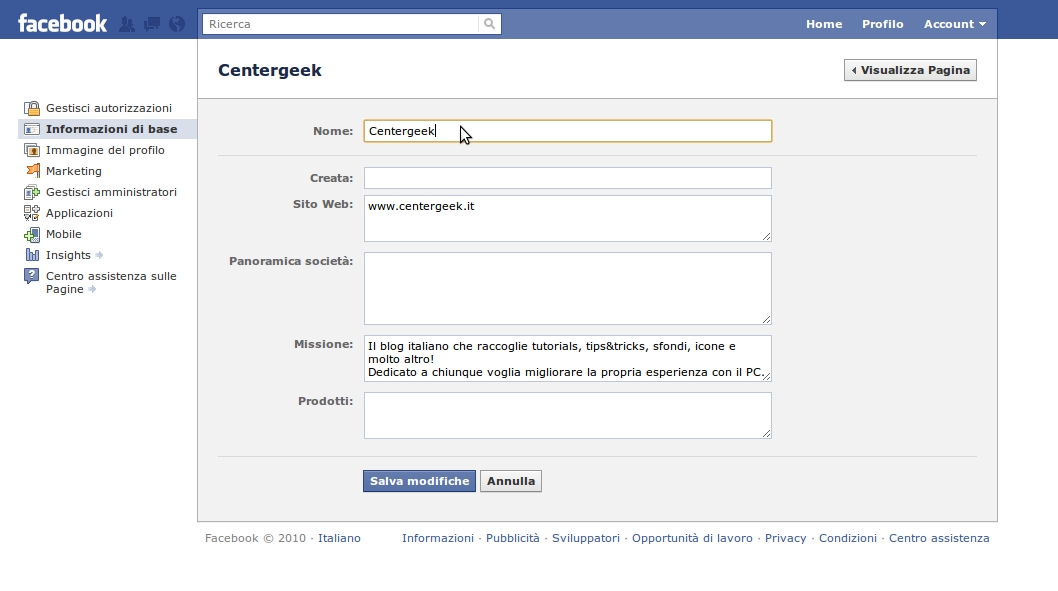Open the Insights link
Image resolution: width=1058 pixels, height=591 pixels.
(x=68, y=255)
